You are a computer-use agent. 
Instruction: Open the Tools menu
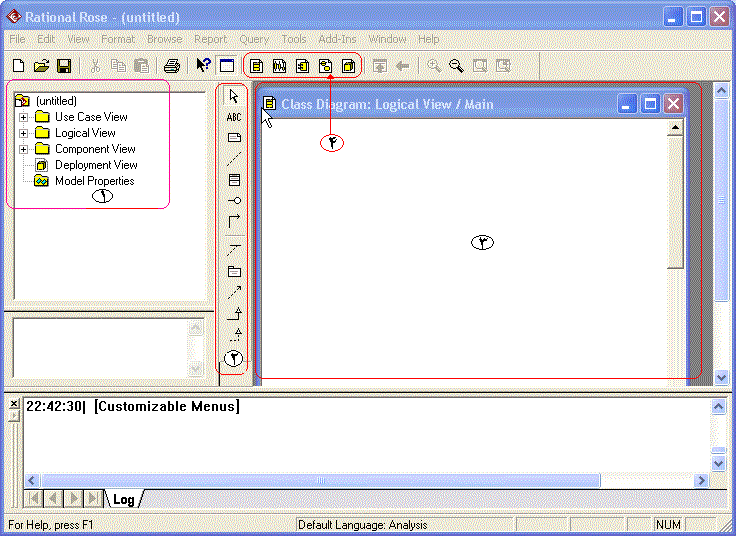tap(294, 39)
